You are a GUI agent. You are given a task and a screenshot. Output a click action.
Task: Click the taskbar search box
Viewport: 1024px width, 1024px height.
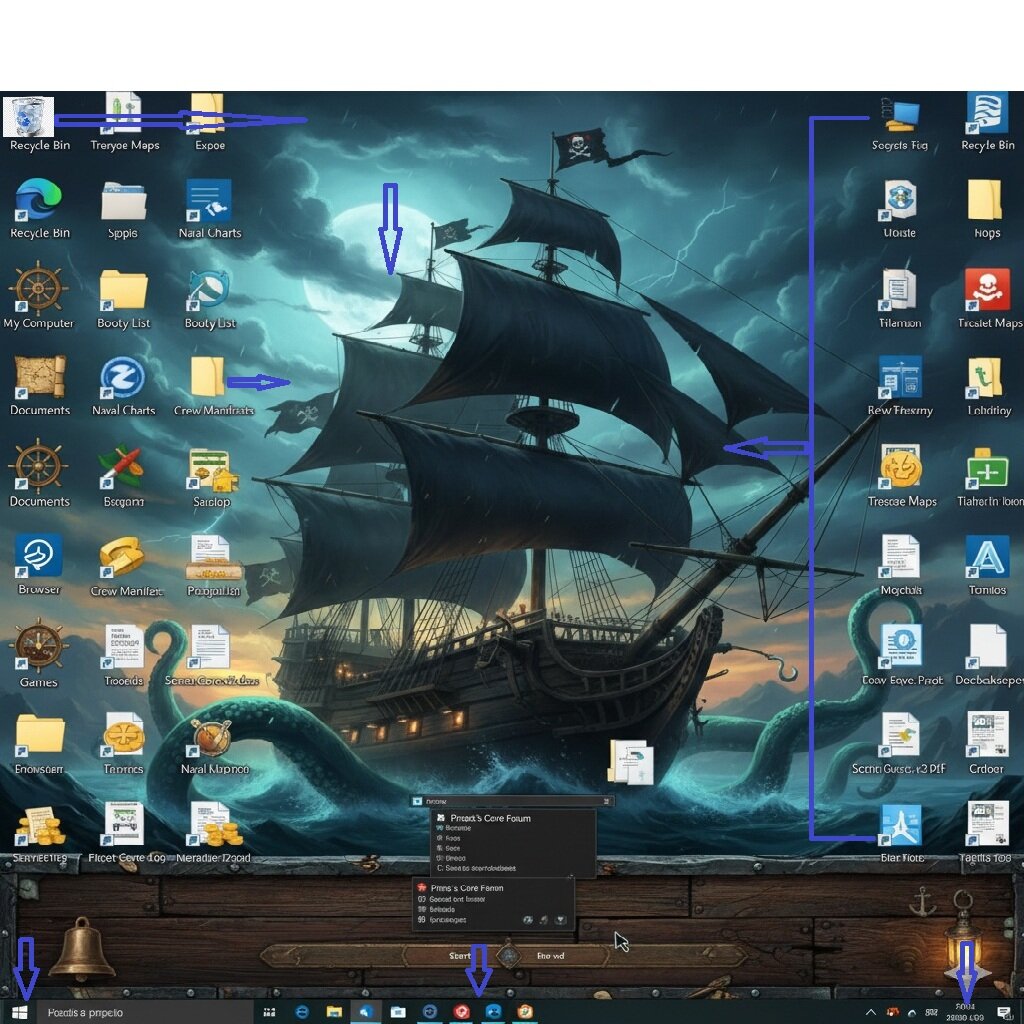point(144,1012)
